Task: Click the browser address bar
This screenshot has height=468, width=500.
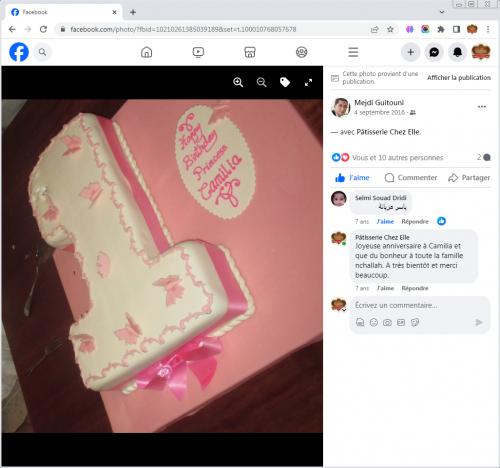Action: click(x=213, y=29)
